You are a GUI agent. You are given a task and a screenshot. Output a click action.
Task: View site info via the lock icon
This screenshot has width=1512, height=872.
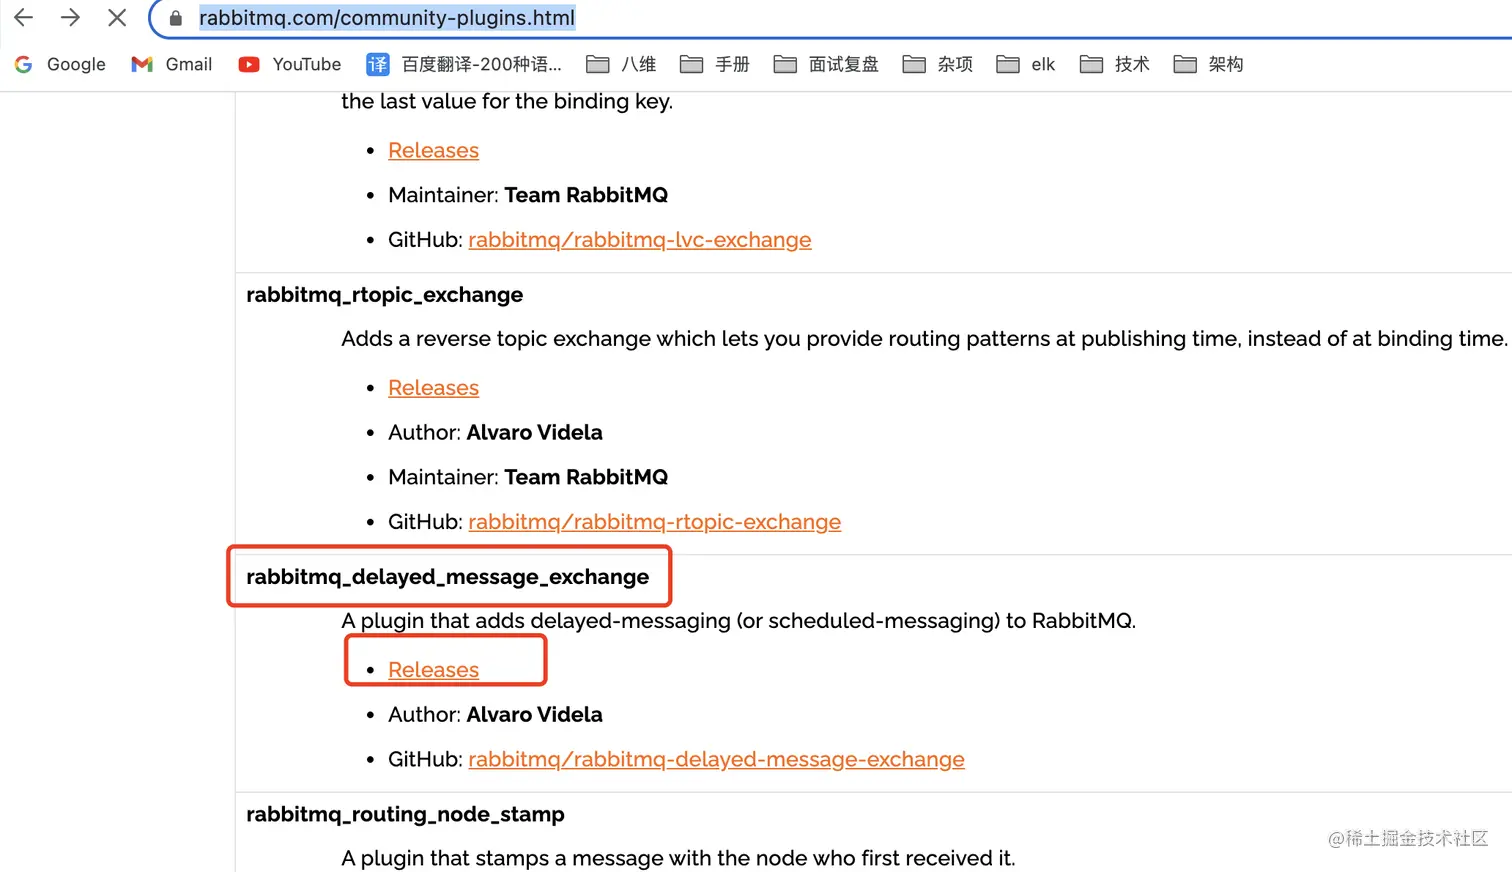coord(176,18)
